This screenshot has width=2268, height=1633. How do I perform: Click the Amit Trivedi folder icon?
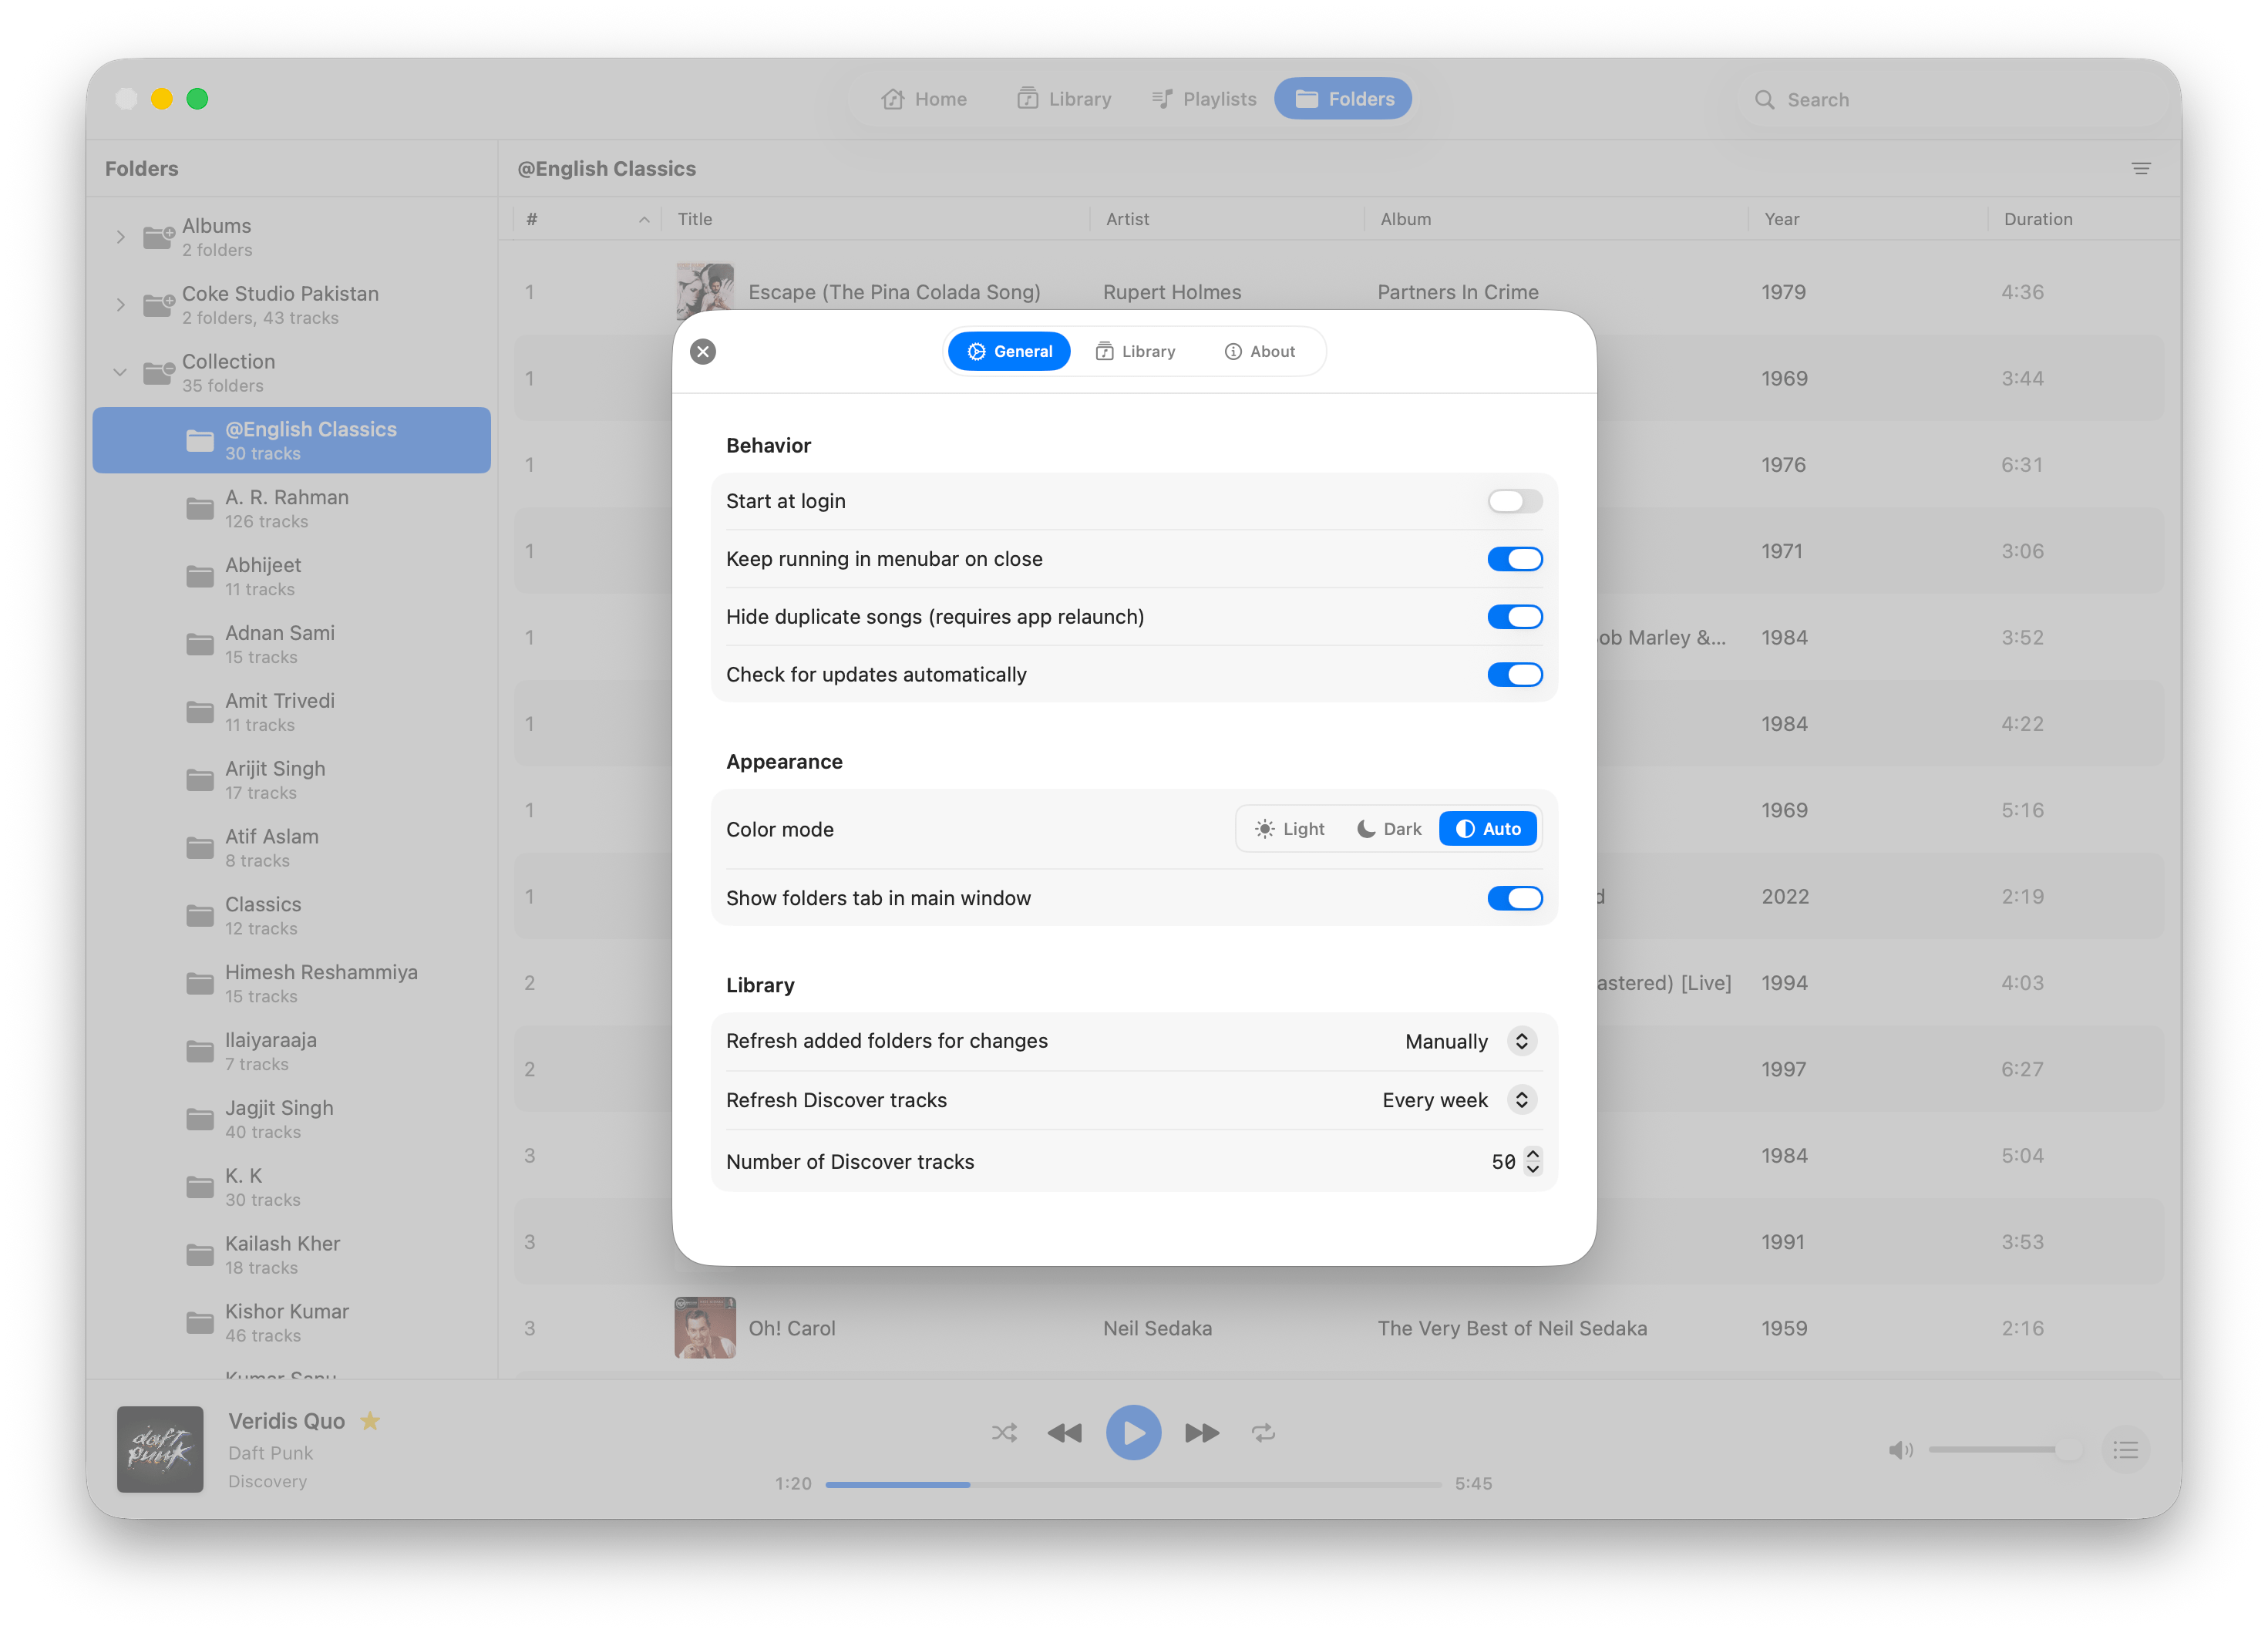200,713
